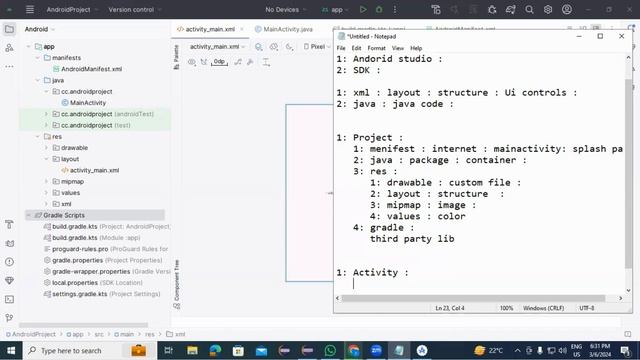
Task: Open the Pixel device preview dropdown
Action: [317, 47]
